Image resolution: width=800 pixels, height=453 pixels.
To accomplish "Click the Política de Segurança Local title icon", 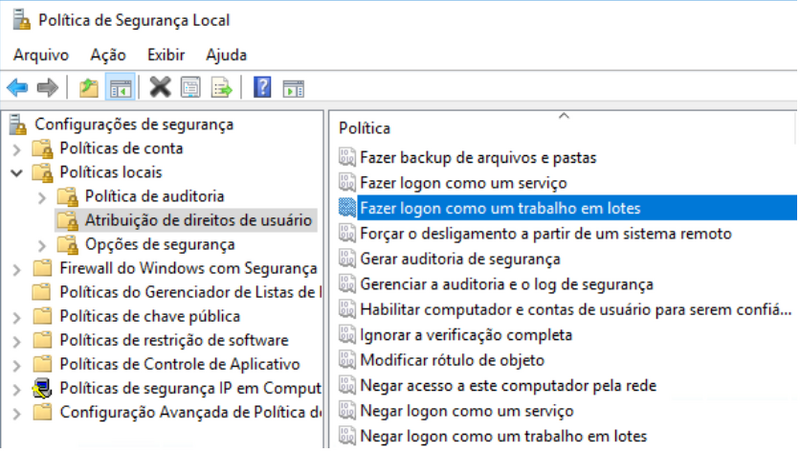I will pos(21,20).
